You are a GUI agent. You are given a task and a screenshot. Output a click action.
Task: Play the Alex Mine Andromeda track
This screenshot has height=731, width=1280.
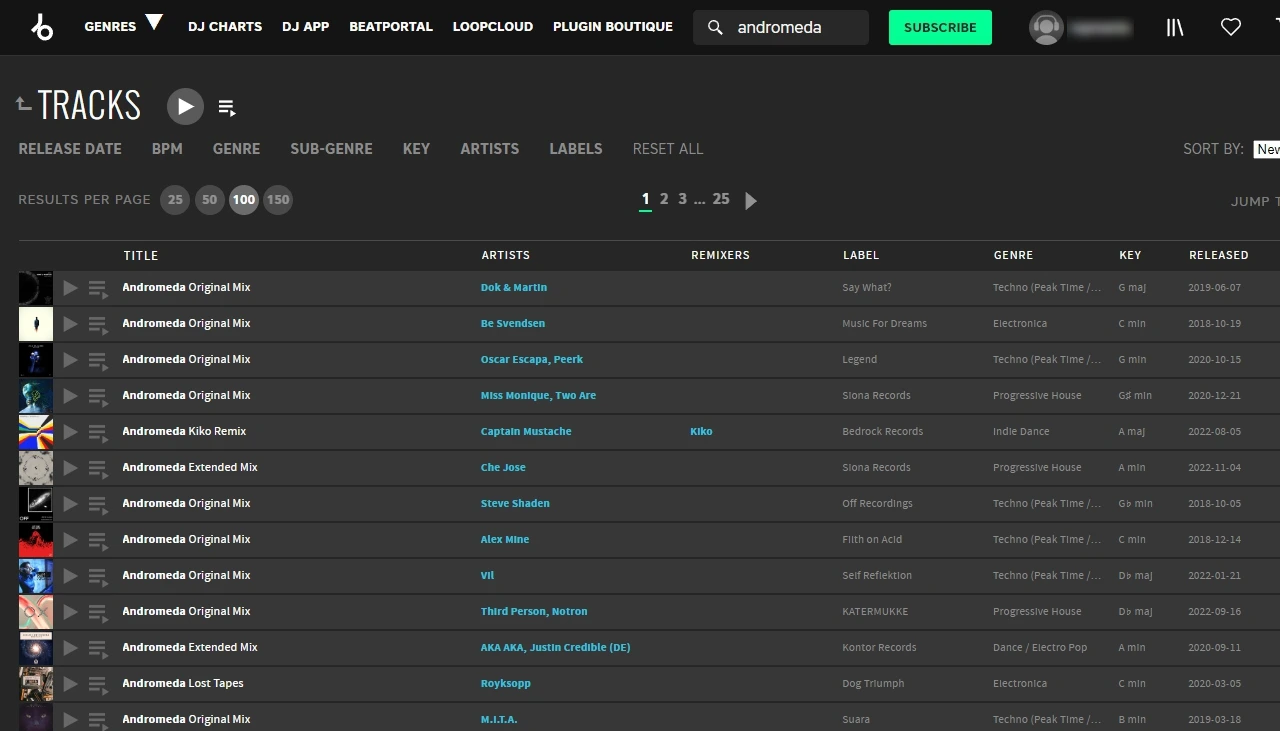pos(70,540)
